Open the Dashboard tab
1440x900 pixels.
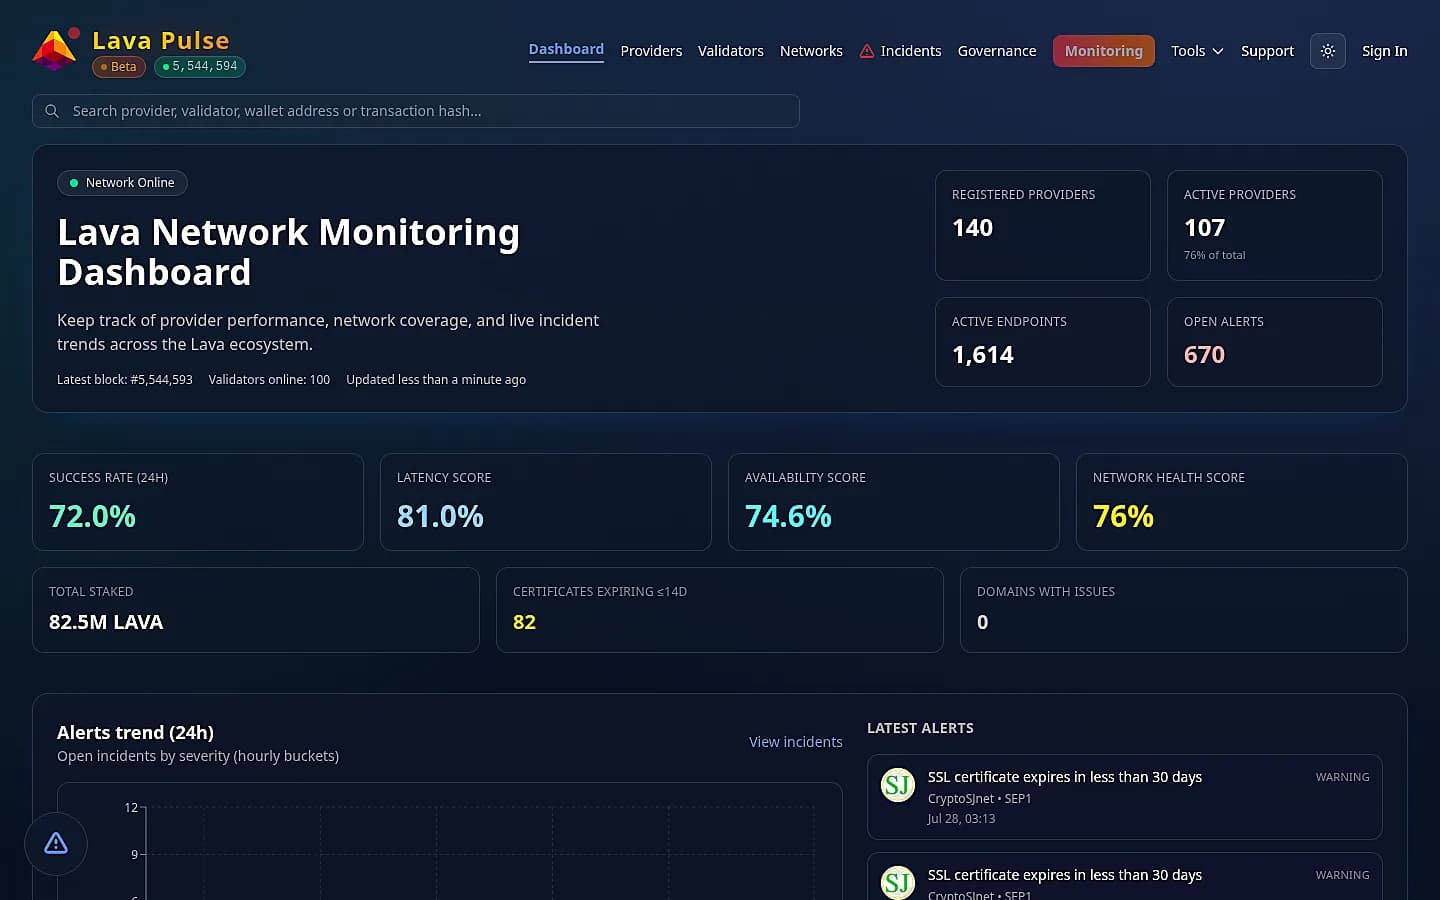(566, 50)
